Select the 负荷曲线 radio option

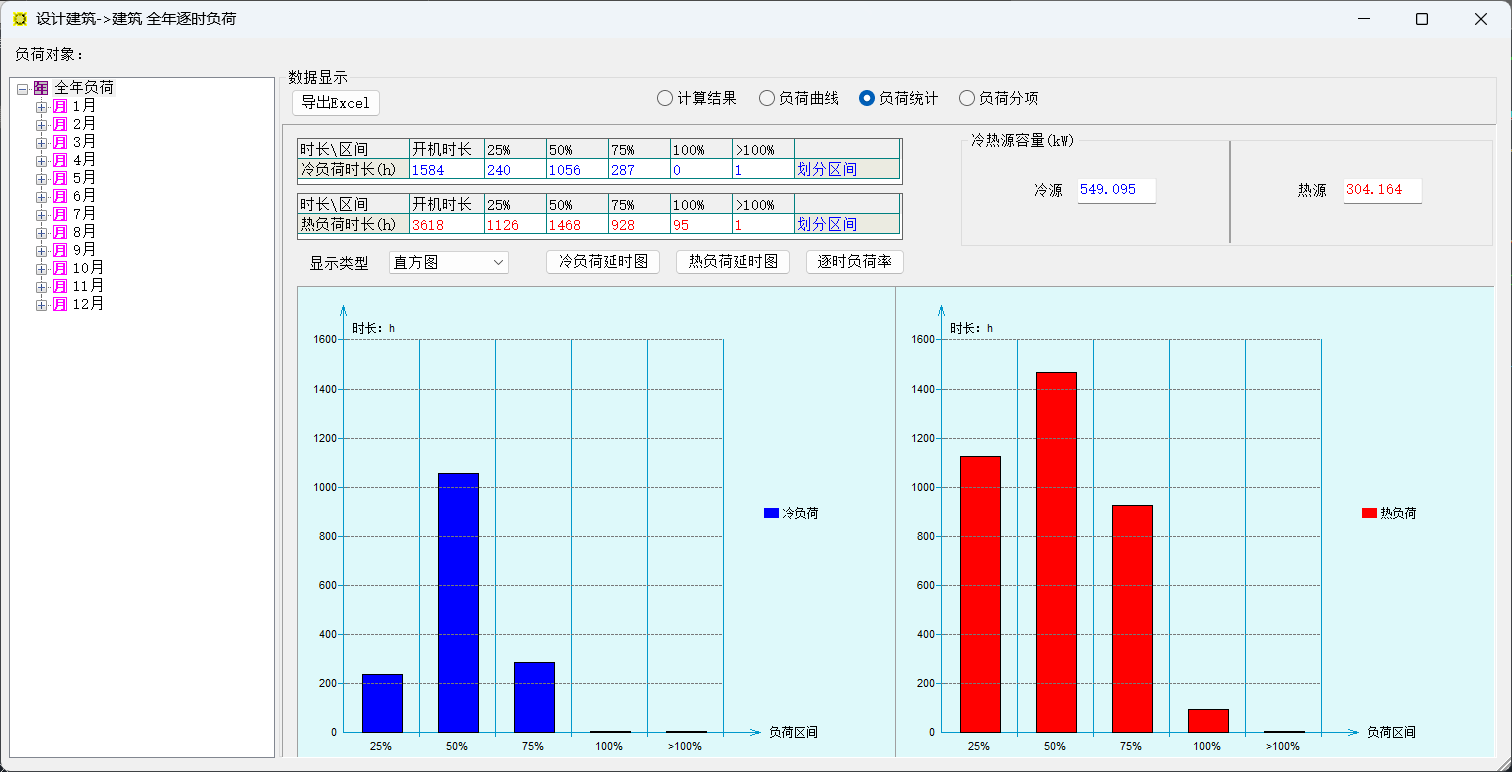767,98
